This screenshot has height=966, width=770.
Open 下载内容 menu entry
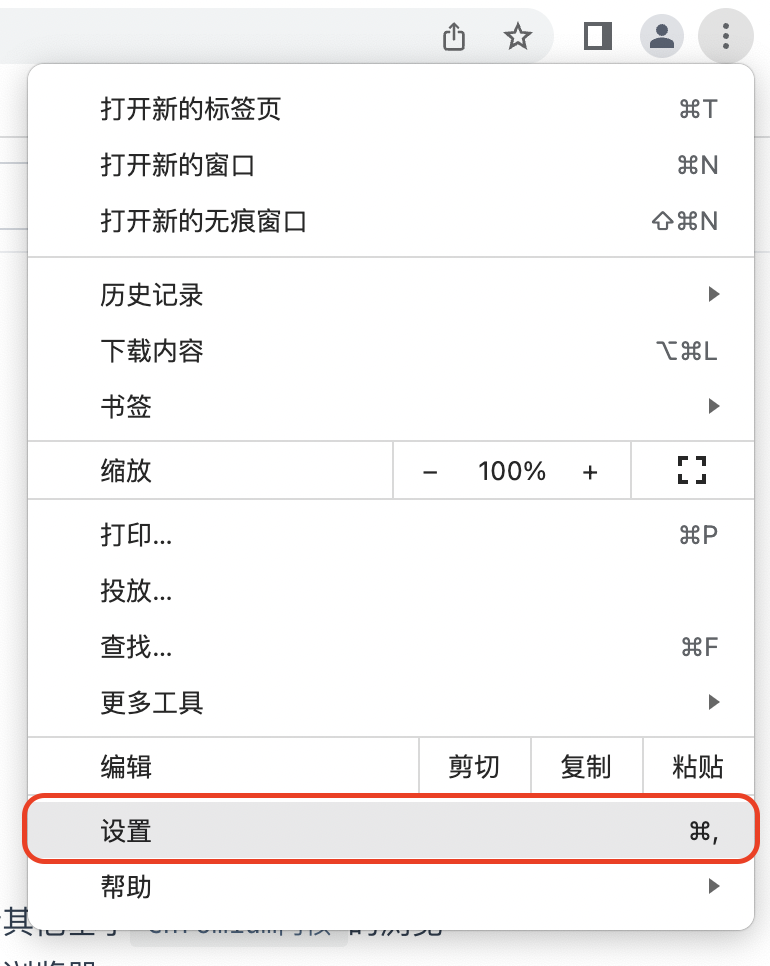152,351
